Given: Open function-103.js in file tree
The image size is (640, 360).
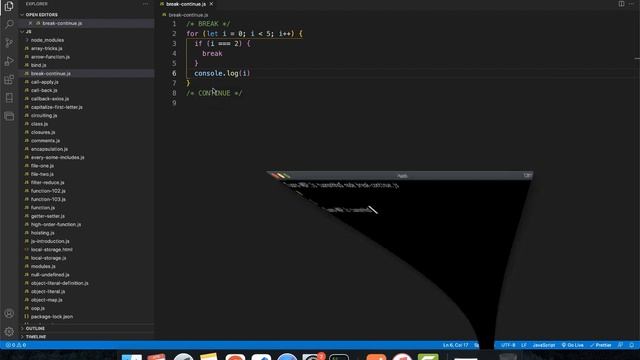Looking at the screenshot, I should pyautogui.click(x=48, y=199).
